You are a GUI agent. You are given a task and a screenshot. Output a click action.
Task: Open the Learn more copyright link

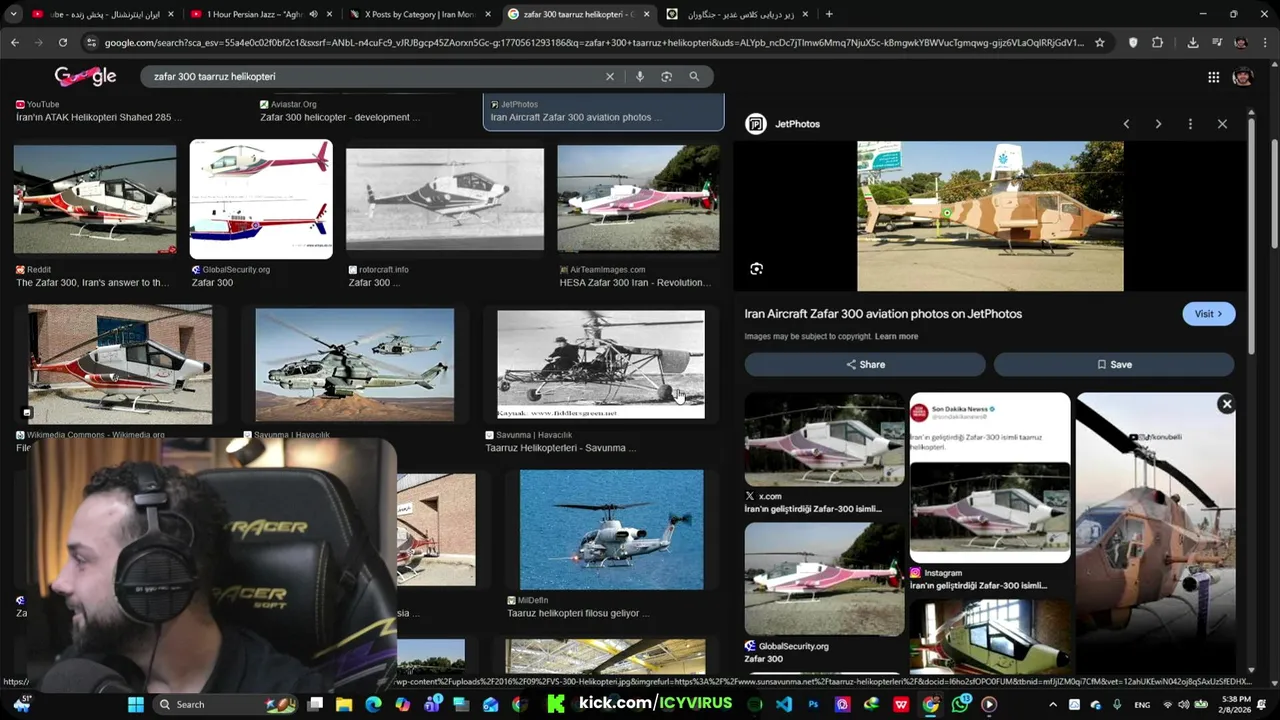click(x=896, y=336)
